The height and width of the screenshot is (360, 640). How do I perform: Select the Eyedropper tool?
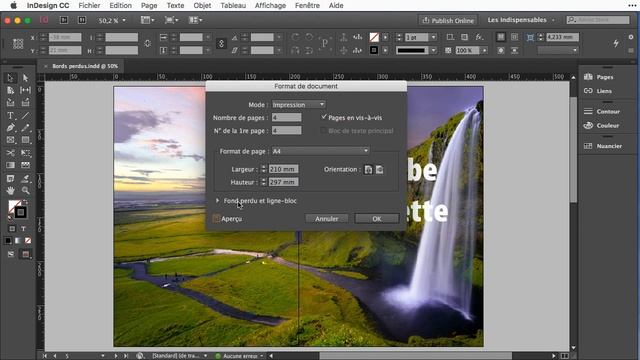pos(25,178)
